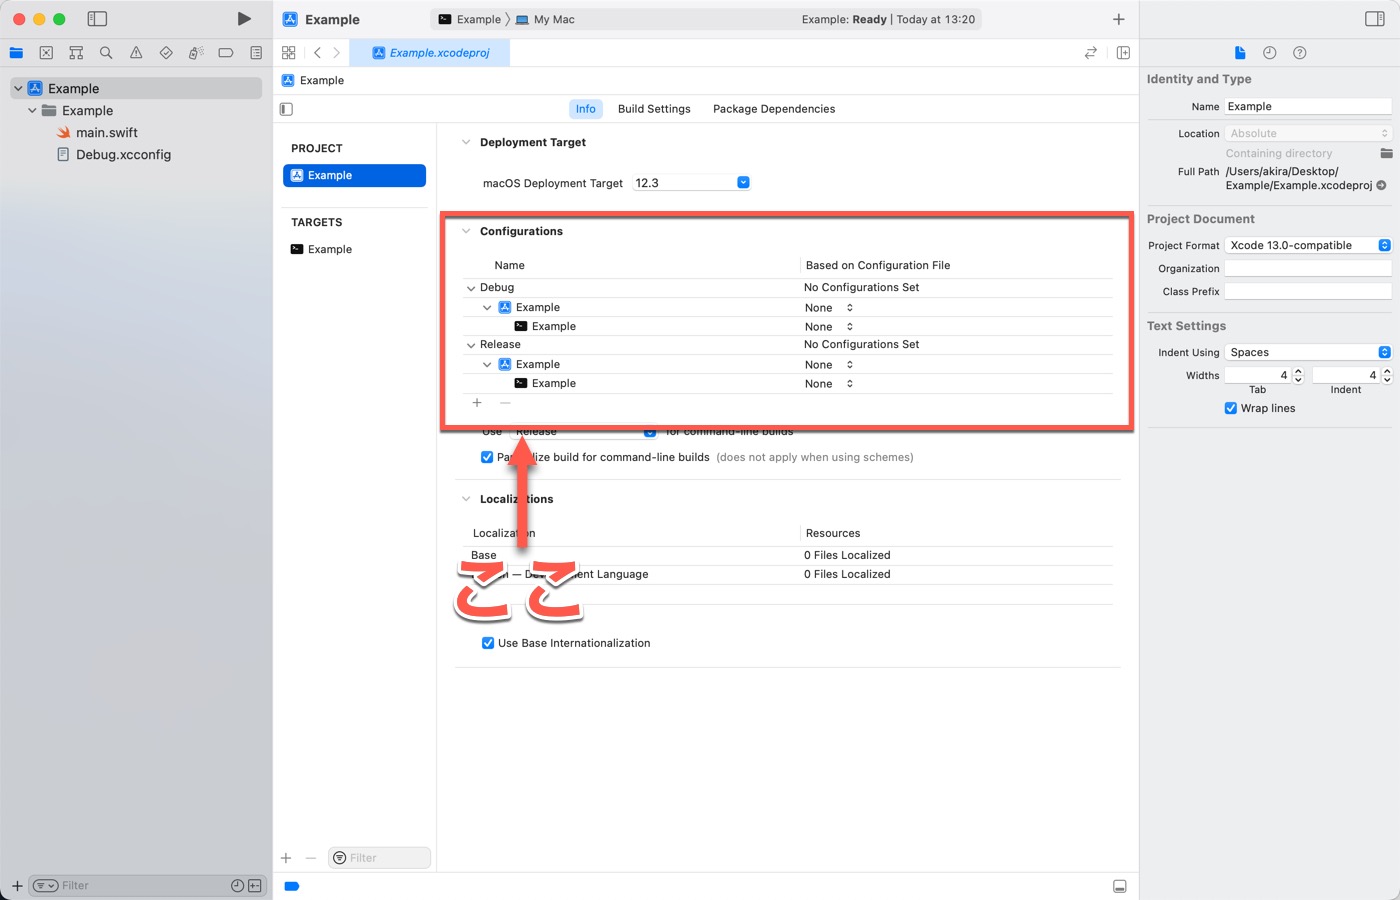Open the Test navigator
1400x900 pixels.
(x=166, y=53)
